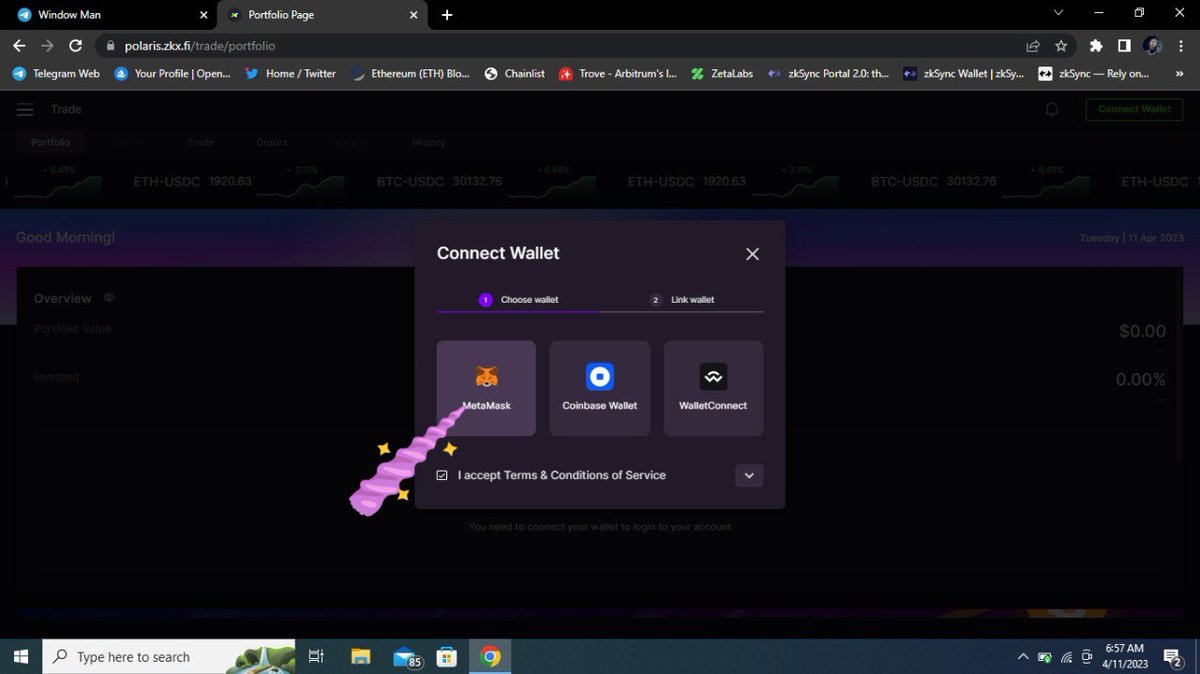
Task: Switch to the Orders nav tab
Action: (x=272, y=142)
